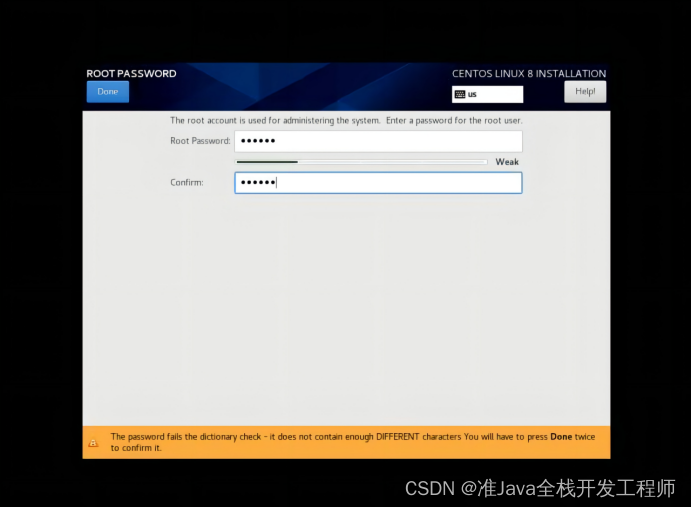Click the root account description text
This screenshot has width=692, height=508.
click(x=346, y=120)
